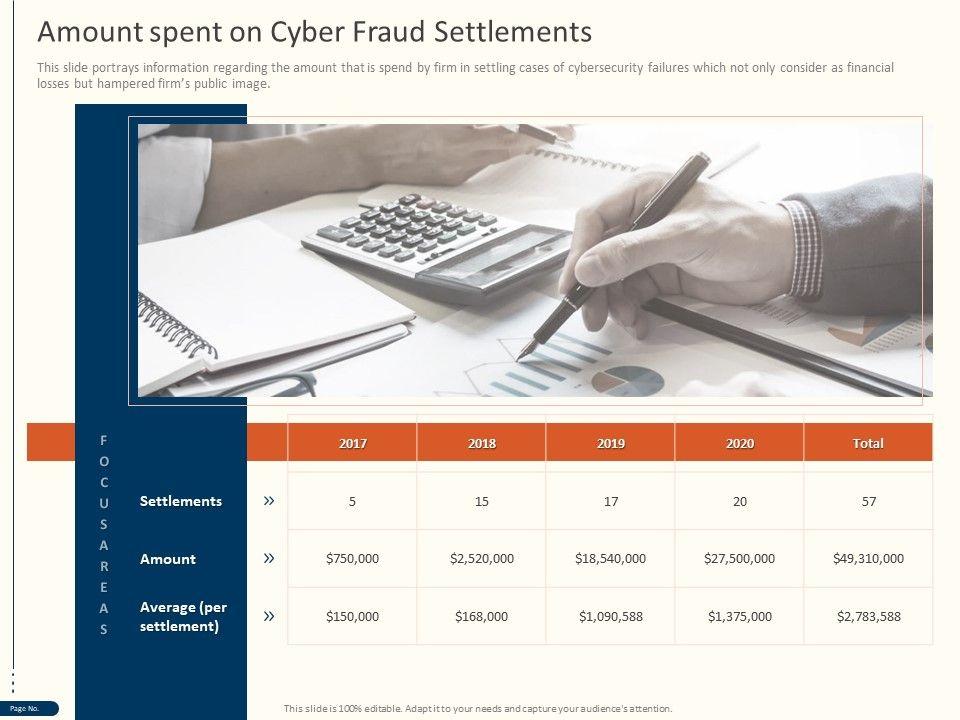
Task: Click the Amount row label
Action: coord(168,559)
